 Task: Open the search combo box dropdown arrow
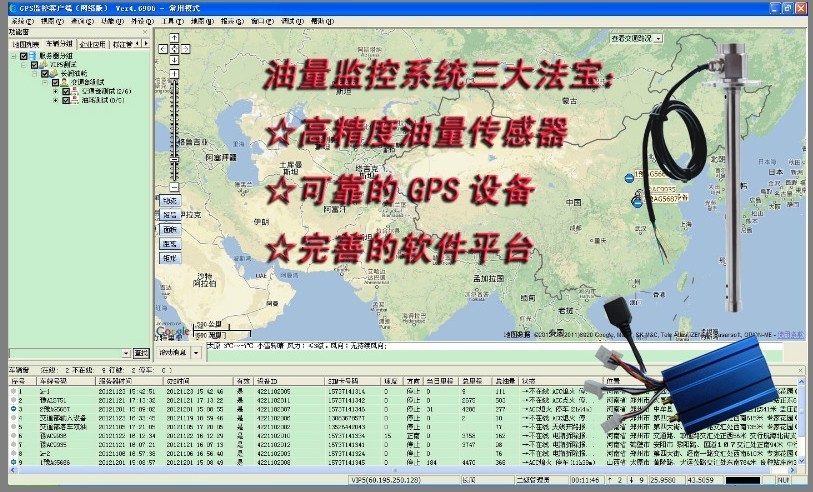[x=126, y=354]
